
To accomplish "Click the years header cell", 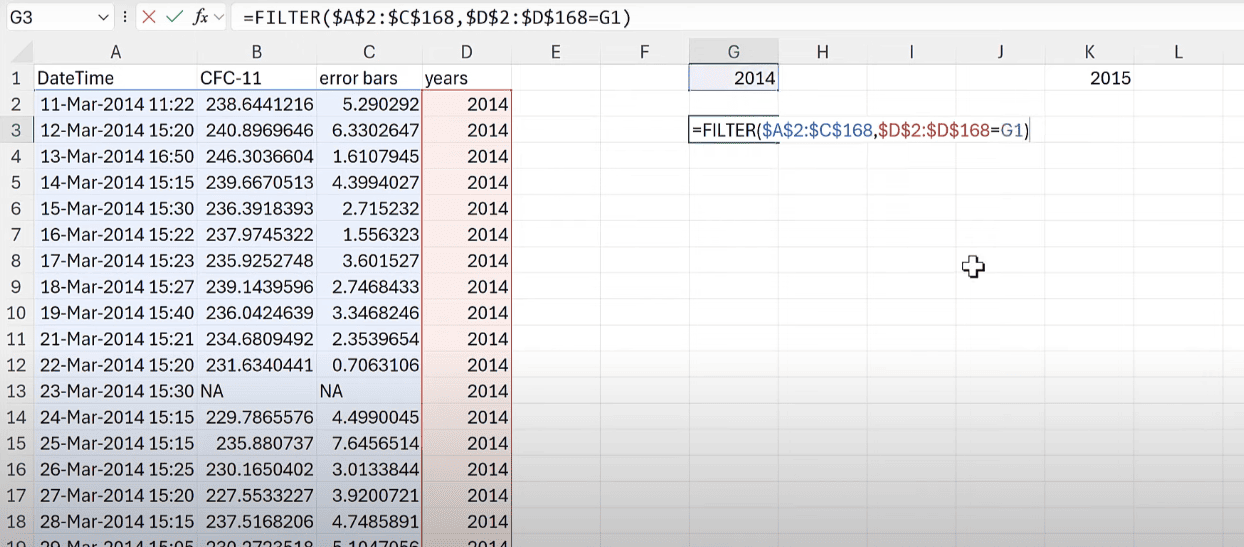I will coord(466,78).
